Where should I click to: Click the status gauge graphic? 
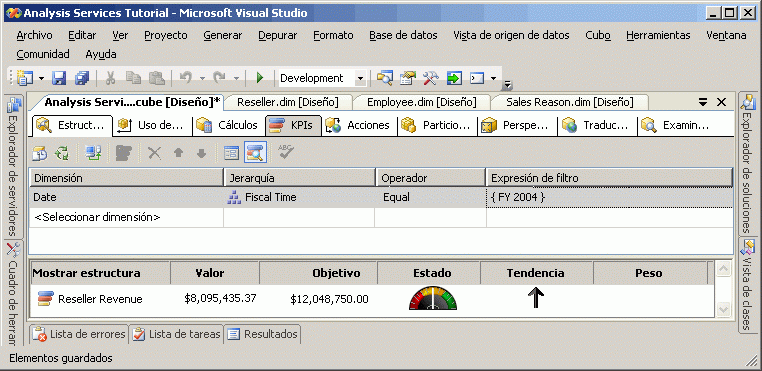point(433,298)
